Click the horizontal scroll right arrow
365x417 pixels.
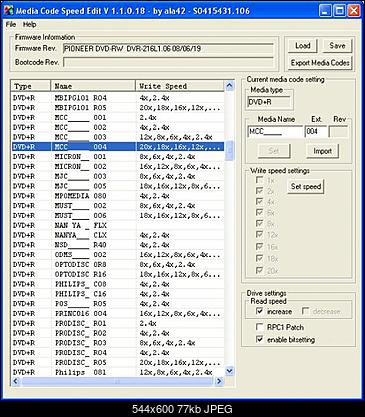(x=219, y=381)
